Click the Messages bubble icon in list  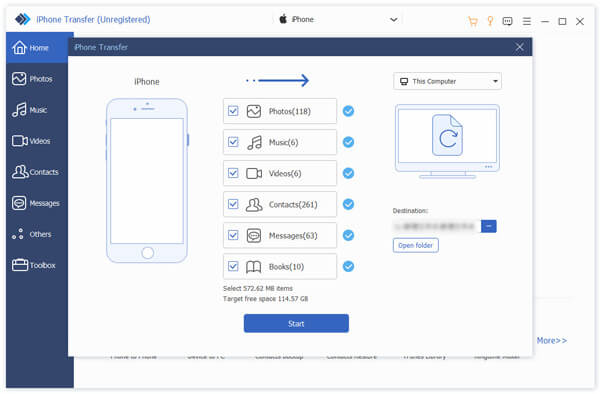pos(254,236)
